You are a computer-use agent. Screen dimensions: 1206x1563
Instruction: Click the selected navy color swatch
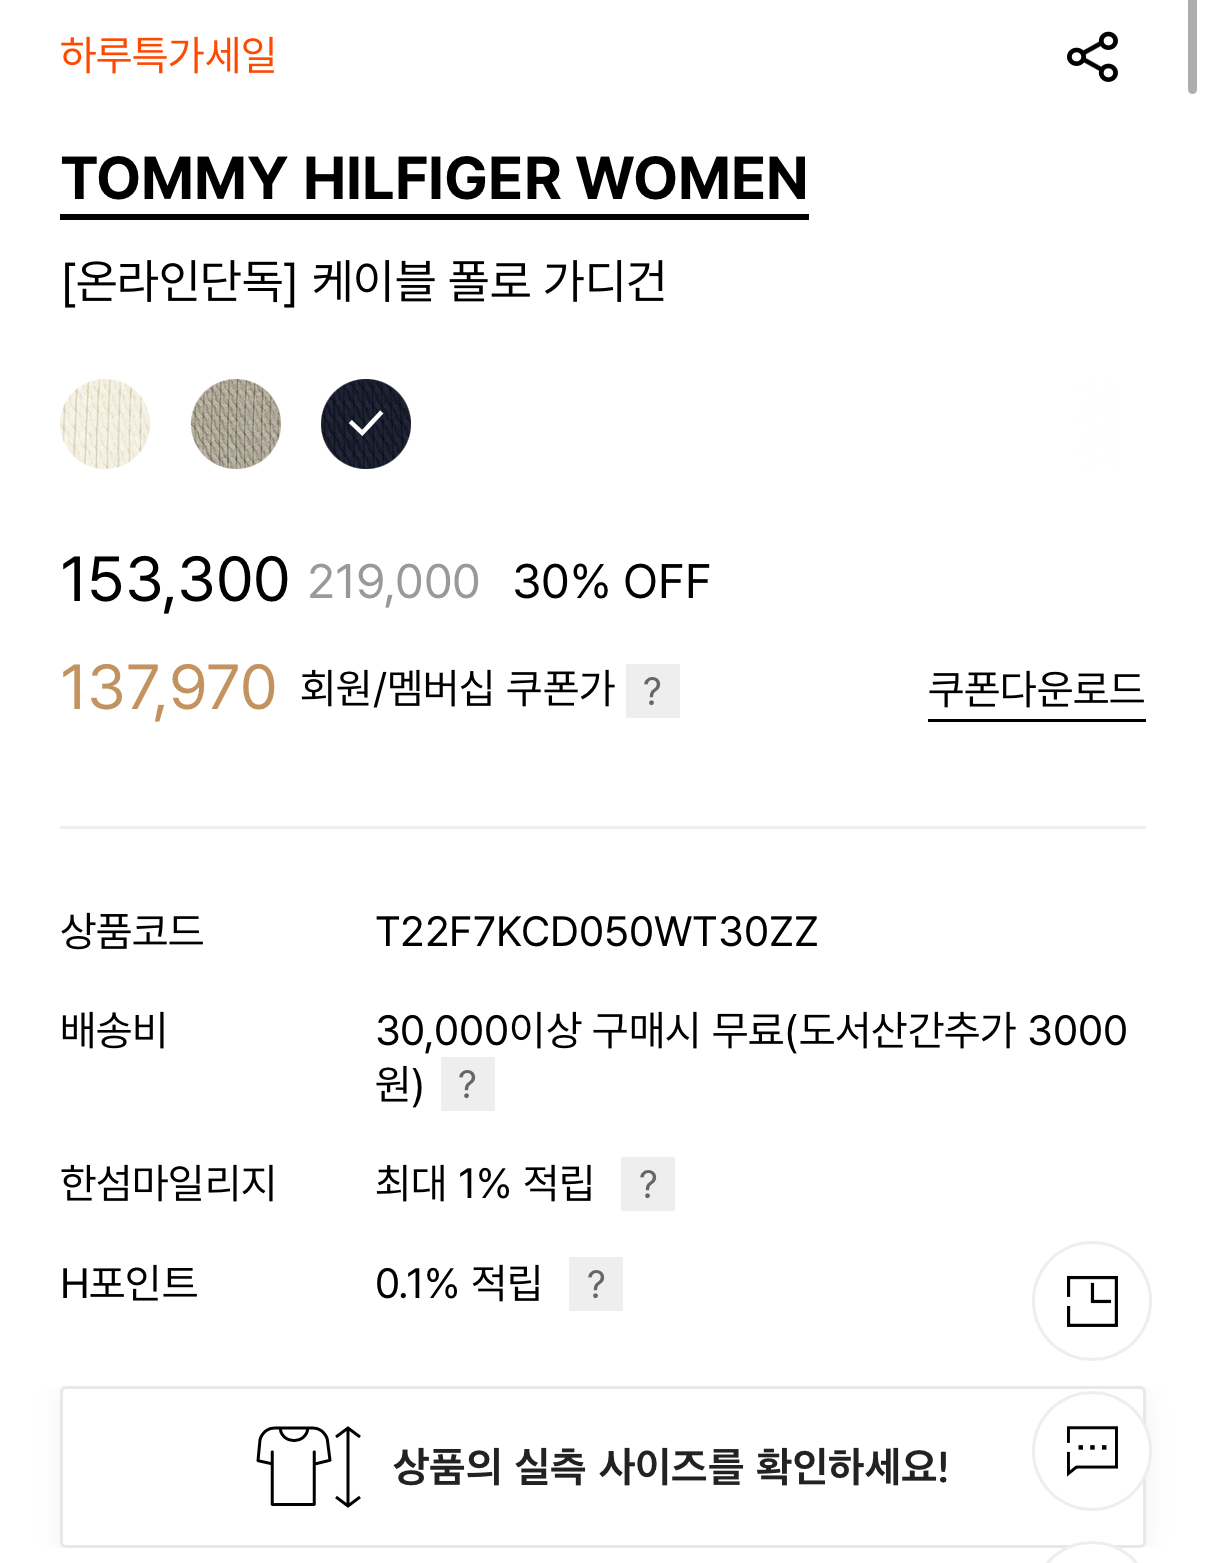tap(365, 423)
